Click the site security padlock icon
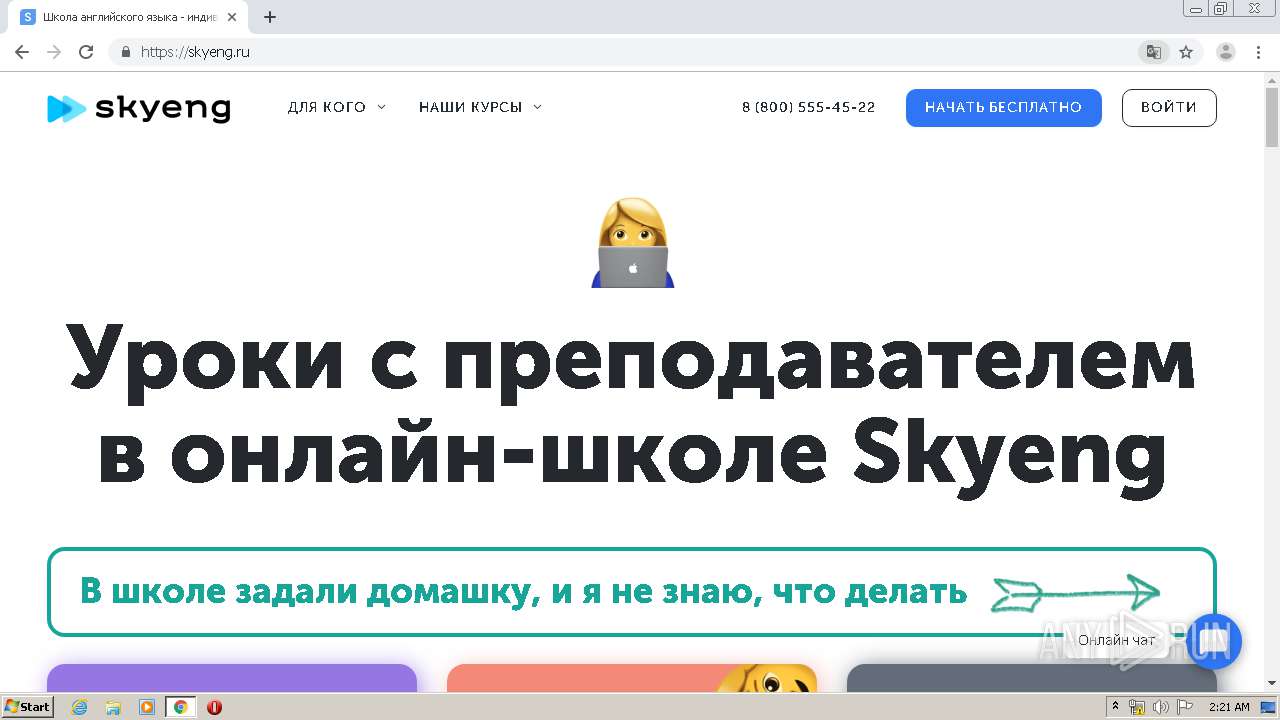 [x=125, y=52]
